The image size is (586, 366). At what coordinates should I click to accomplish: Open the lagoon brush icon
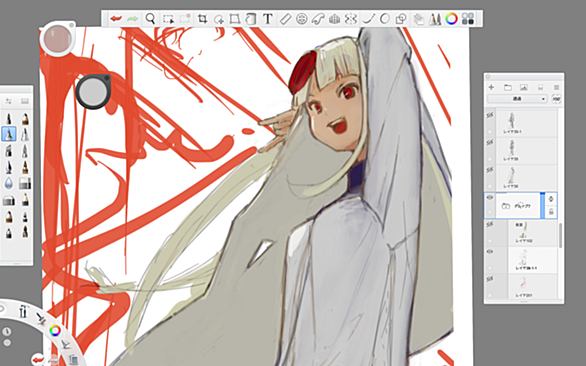pos(41,319)
